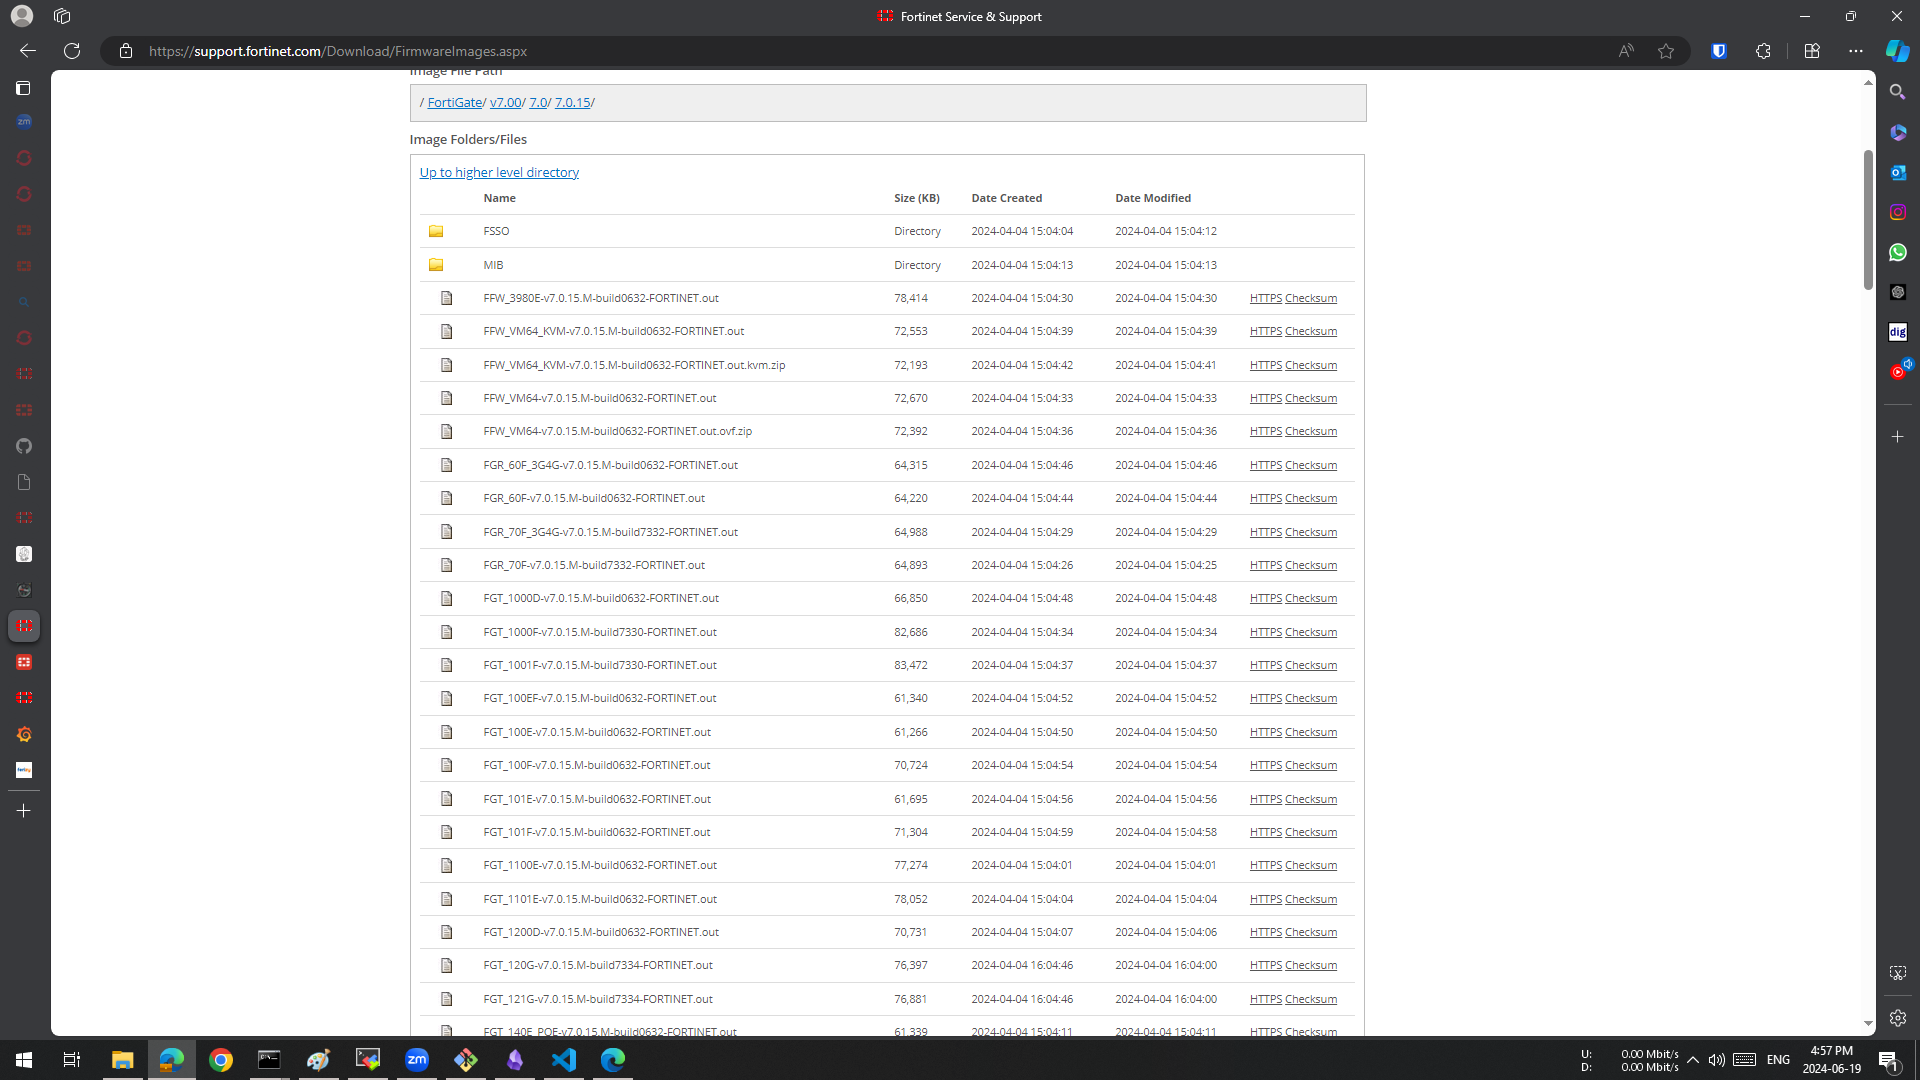Open WhatsApp from the Edge sidebar
The height and width of the screenshot is (1080, 1920).
[x=1897, y=252]
